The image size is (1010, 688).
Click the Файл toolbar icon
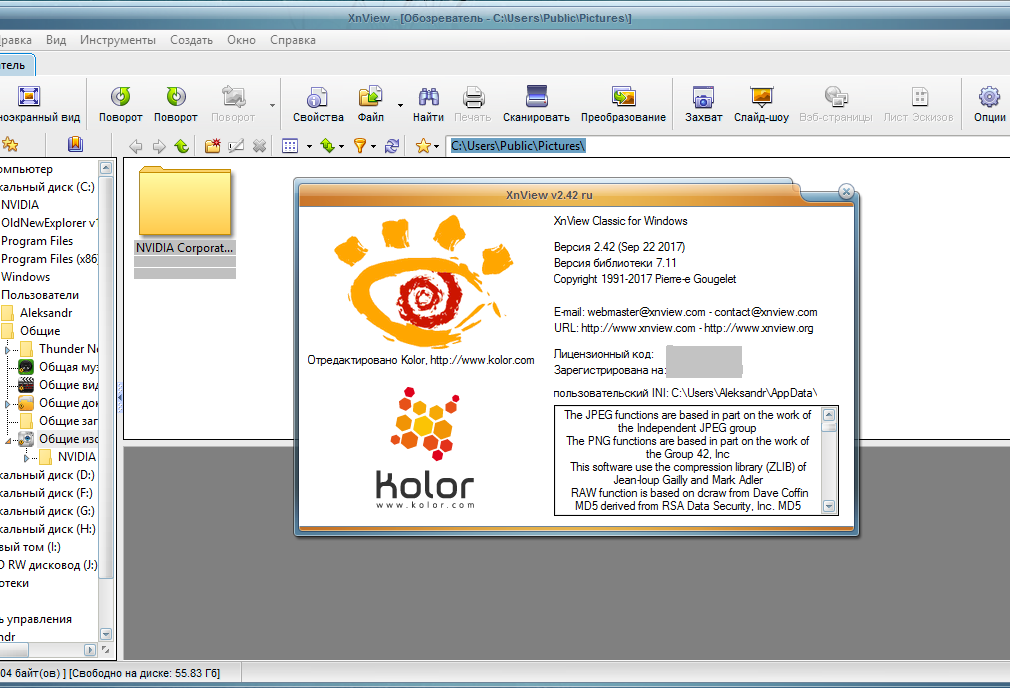370,97
